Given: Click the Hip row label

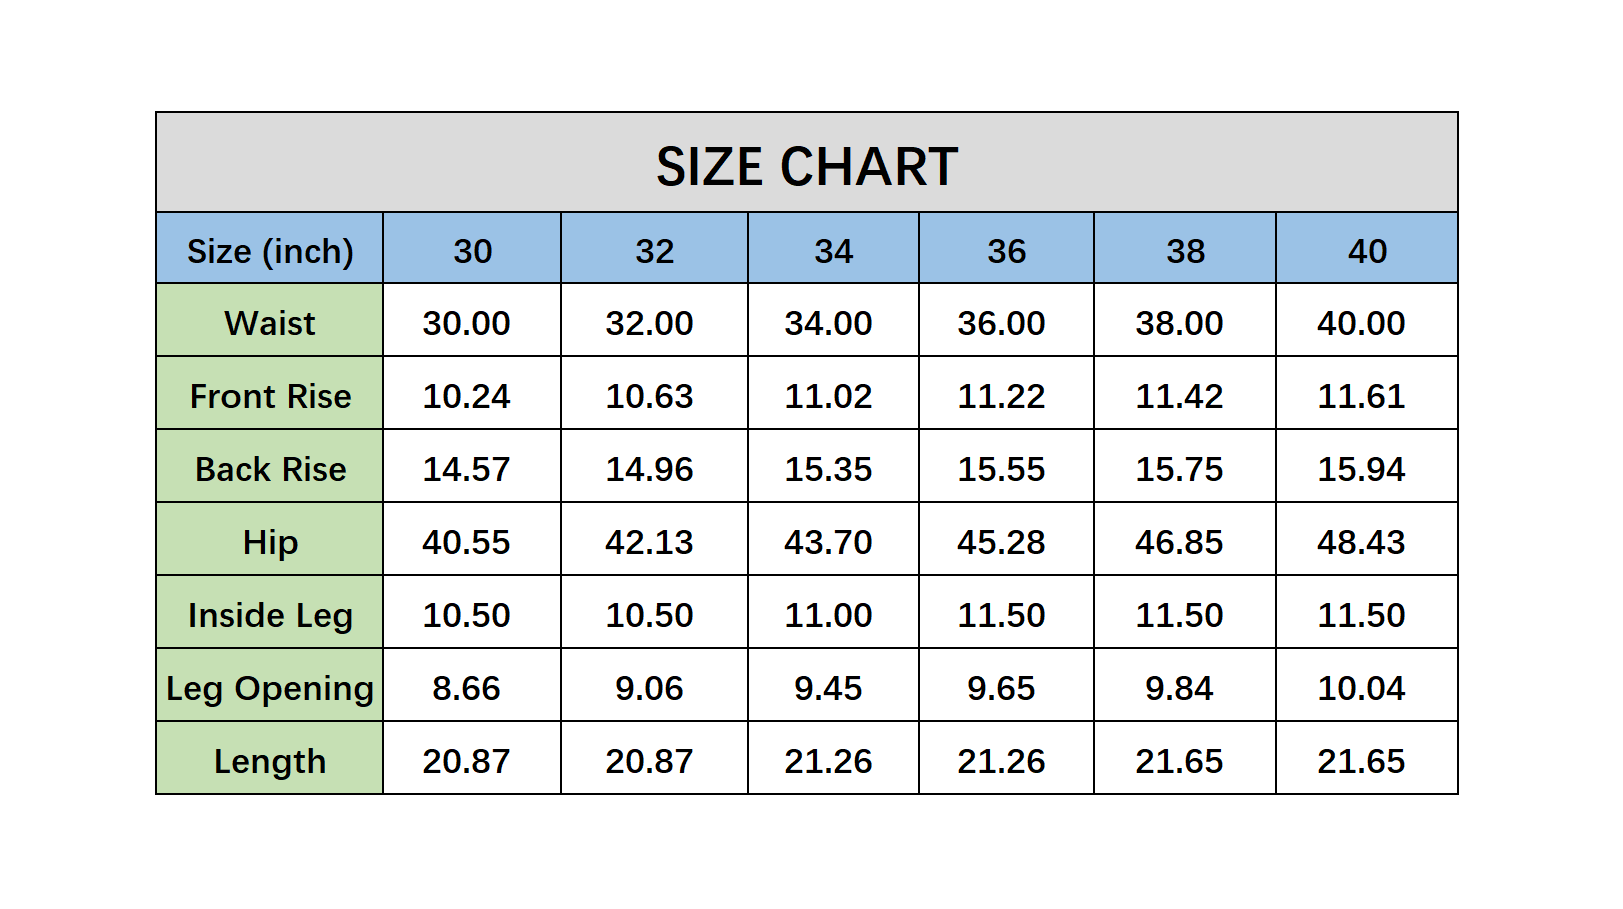Looking at the screenshot, I should (x=270, y=542).
